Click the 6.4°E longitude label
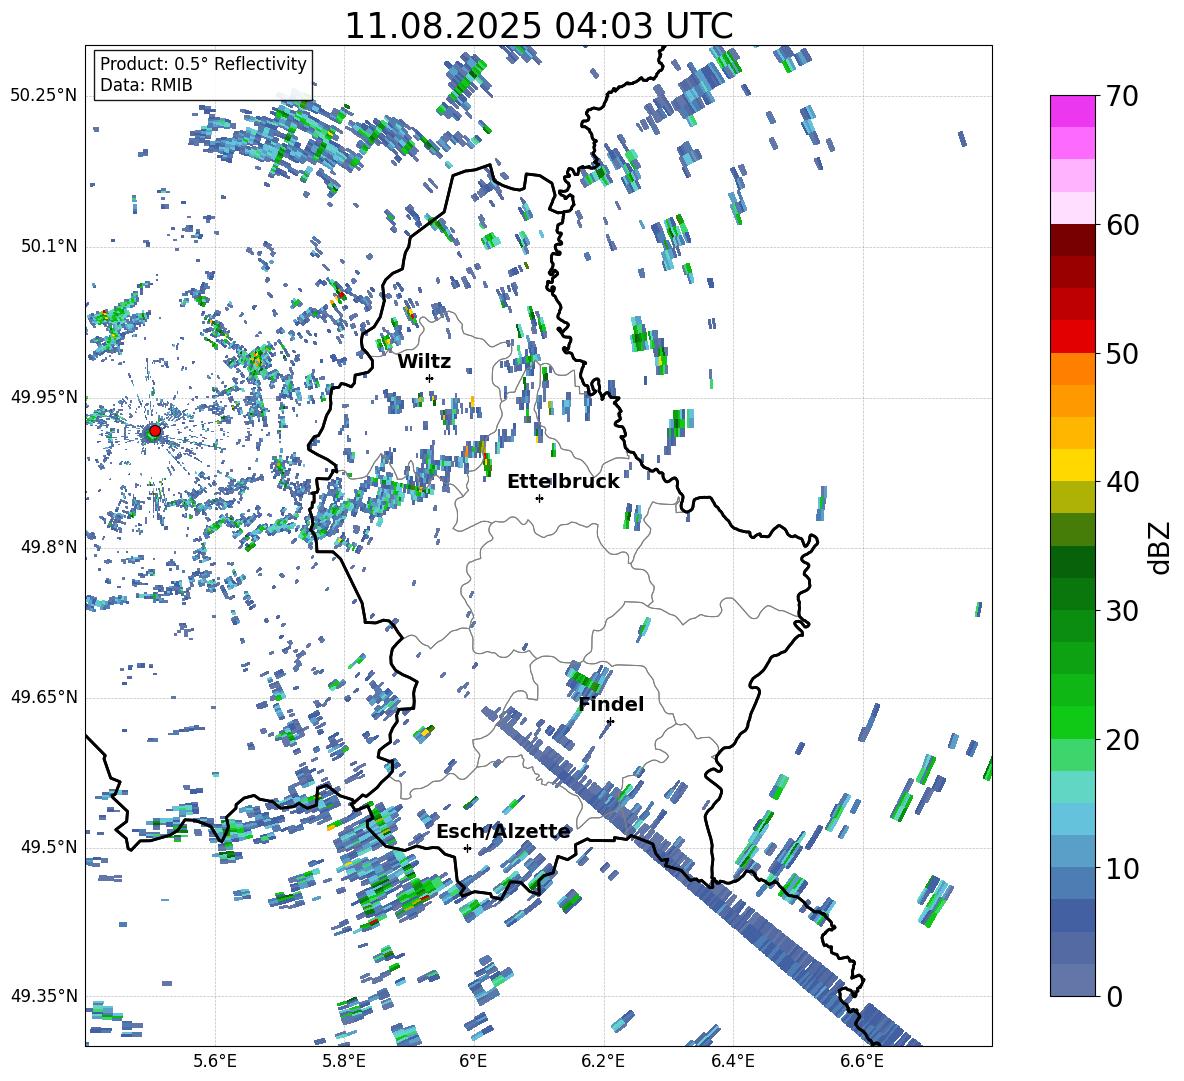Viewport: 1184px width, 1081px height. pos(732,1061)
